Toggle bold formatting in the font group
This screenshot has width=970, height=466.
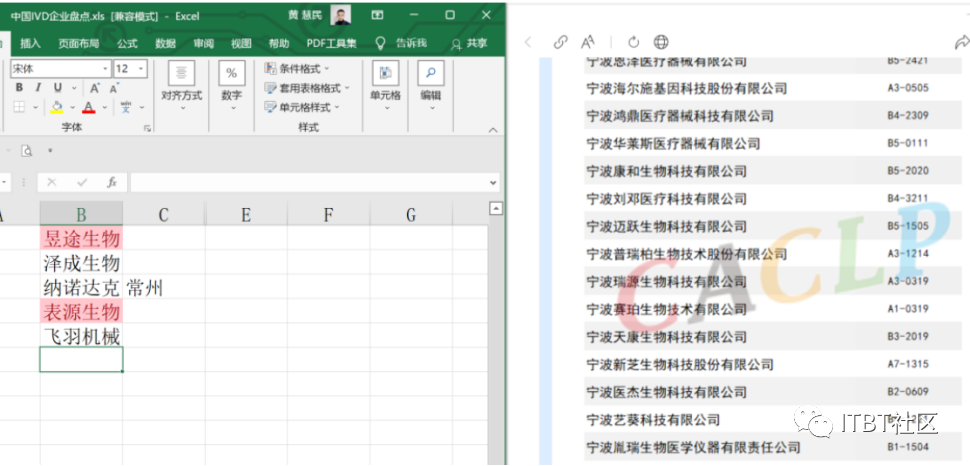[x=19, y=88]
